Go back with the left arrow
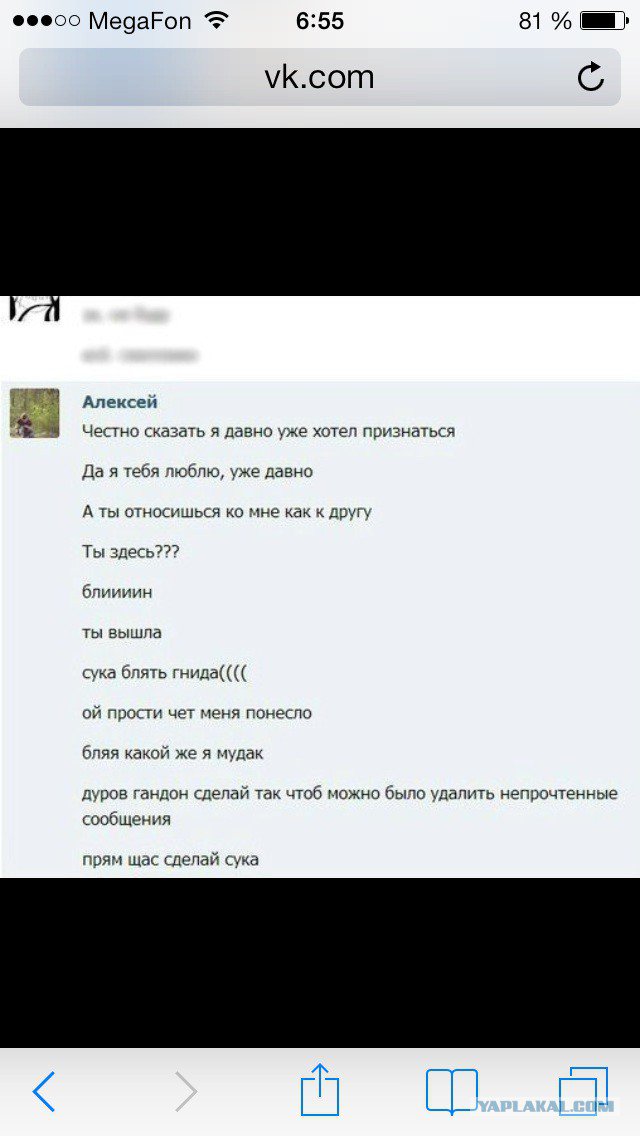 [43, 1091]
